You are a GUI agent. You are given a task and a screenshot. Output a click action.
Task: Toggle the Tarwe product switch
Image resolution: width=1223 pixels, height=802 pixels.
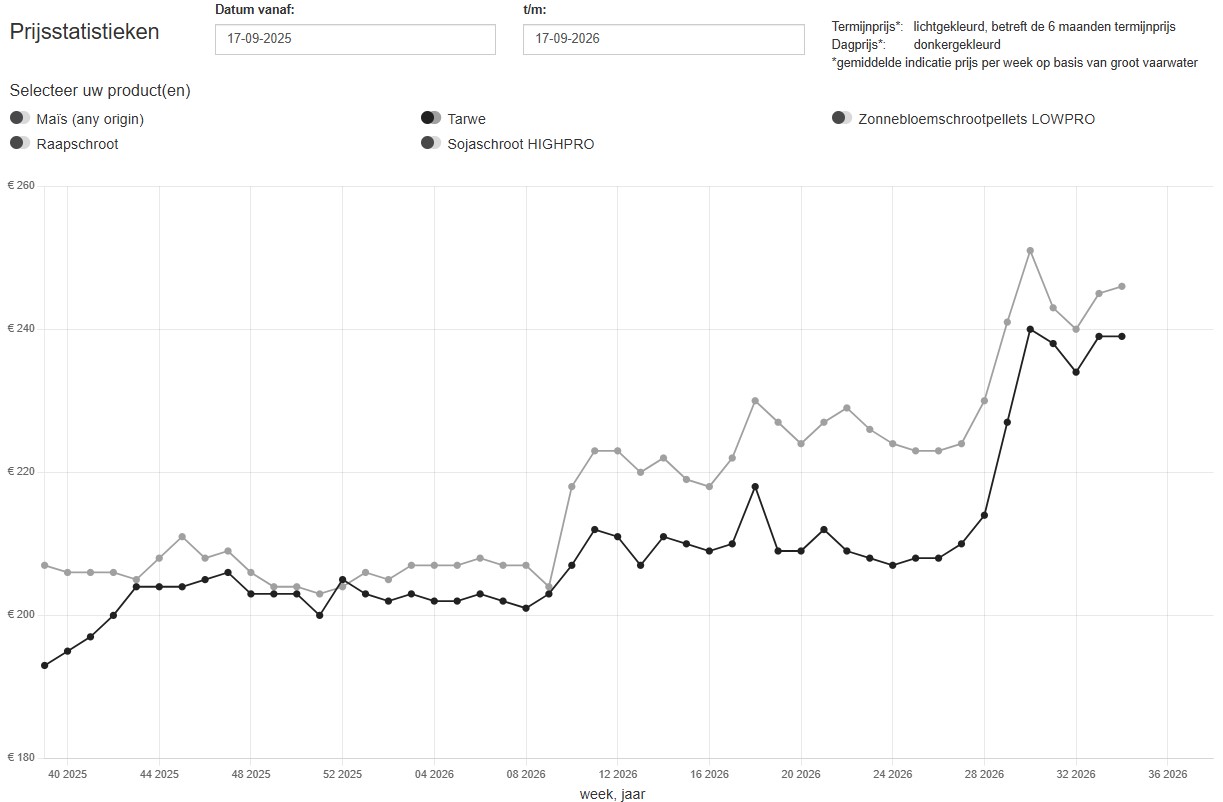[431, 118]
